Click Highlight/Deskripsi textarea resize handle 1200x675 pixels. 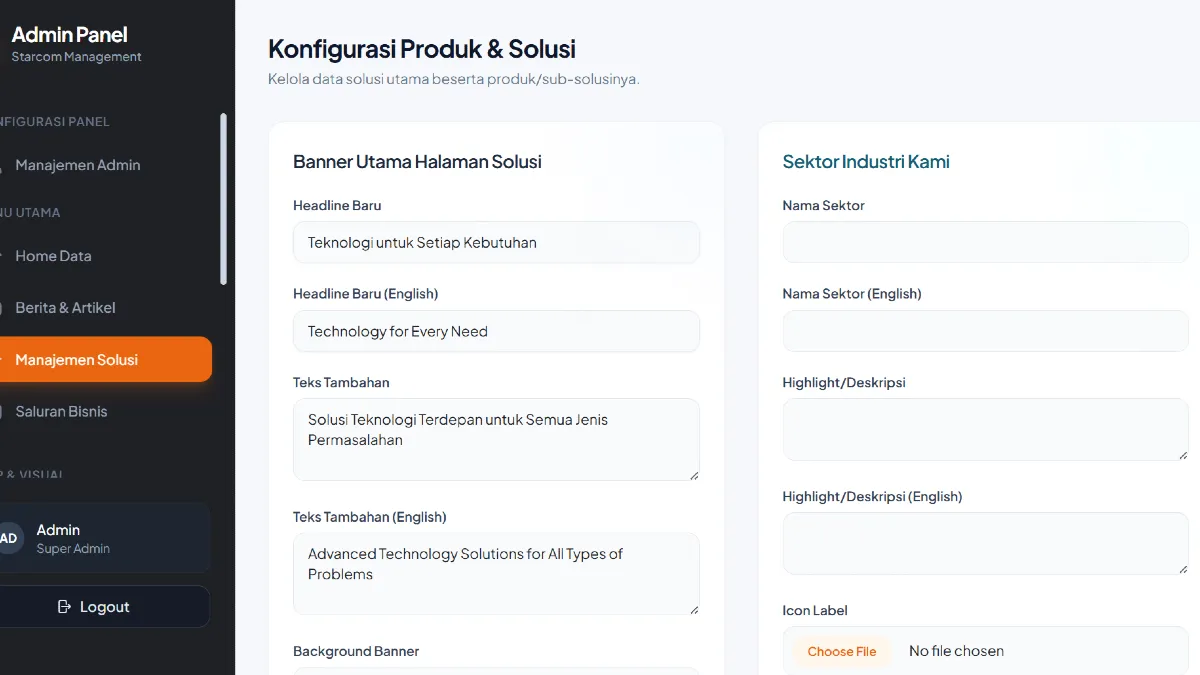[x=1183, y=455]
